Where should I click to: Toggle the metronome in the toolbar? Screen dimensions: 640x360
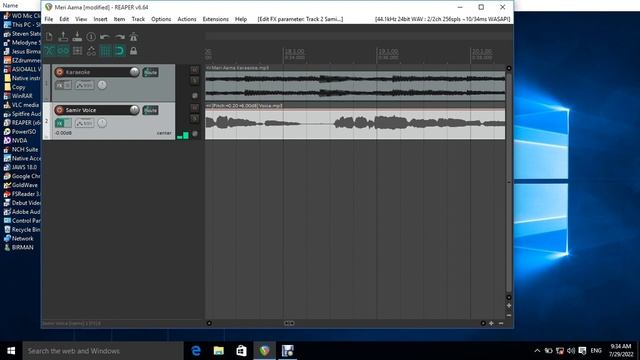133,37
